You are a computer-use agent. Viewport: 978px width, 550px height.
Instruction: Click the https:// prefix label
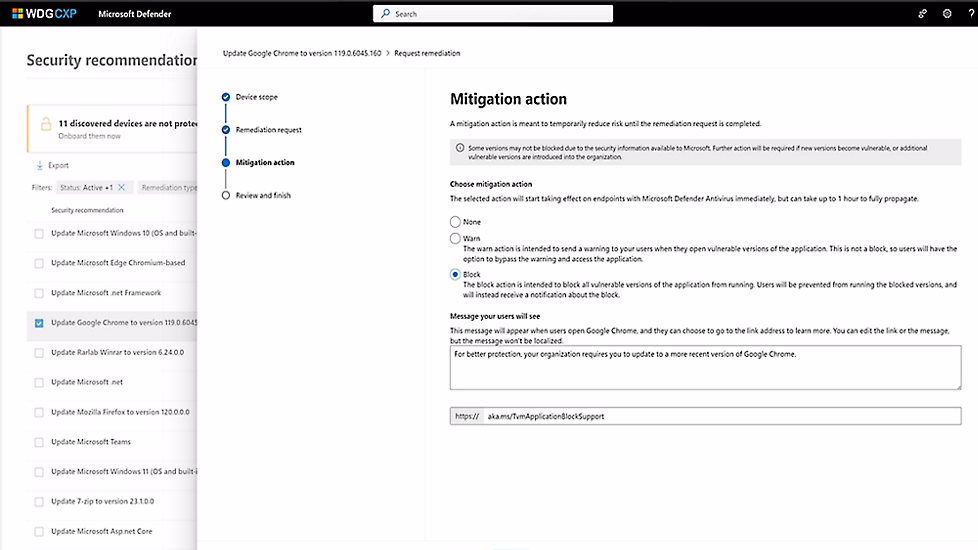[467, 416]
